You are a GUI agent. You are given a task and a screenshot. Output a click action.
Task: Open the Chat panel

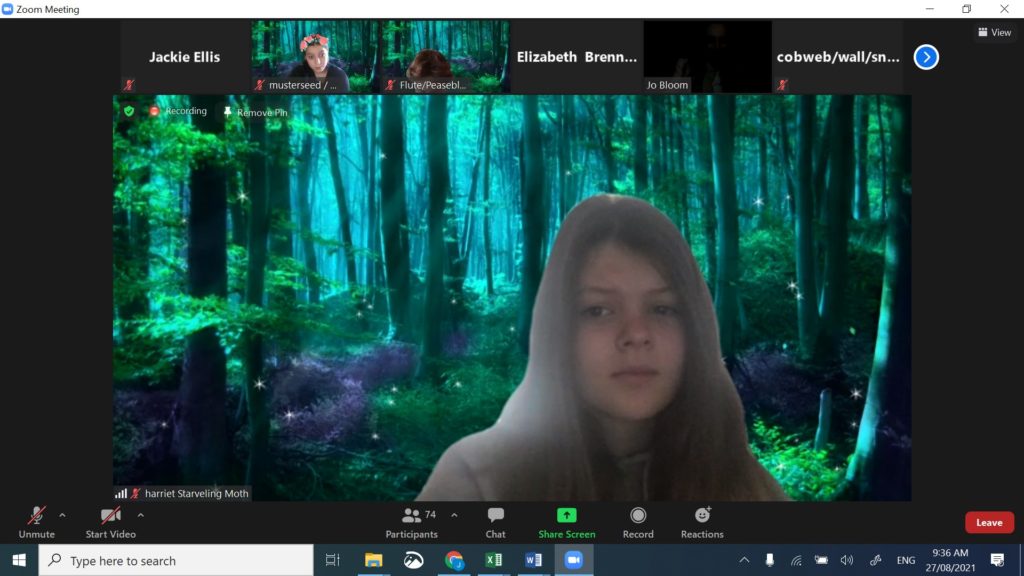495,522
